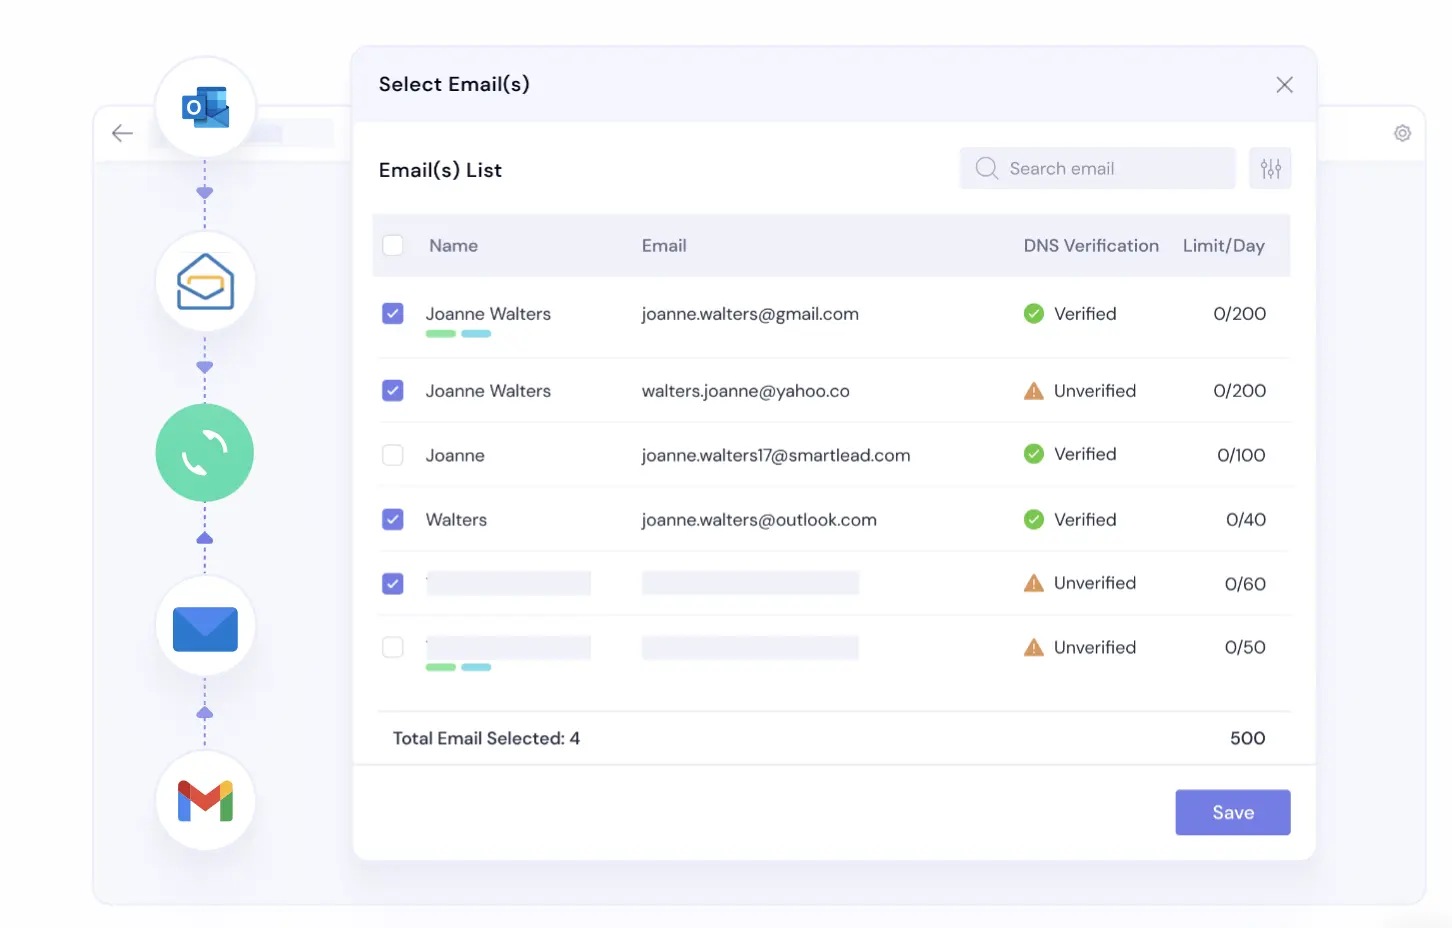The height and width of the screenshot is (928, 1452).
Task: Click the Limit/Day column header
Action: tap(1223, 246)
